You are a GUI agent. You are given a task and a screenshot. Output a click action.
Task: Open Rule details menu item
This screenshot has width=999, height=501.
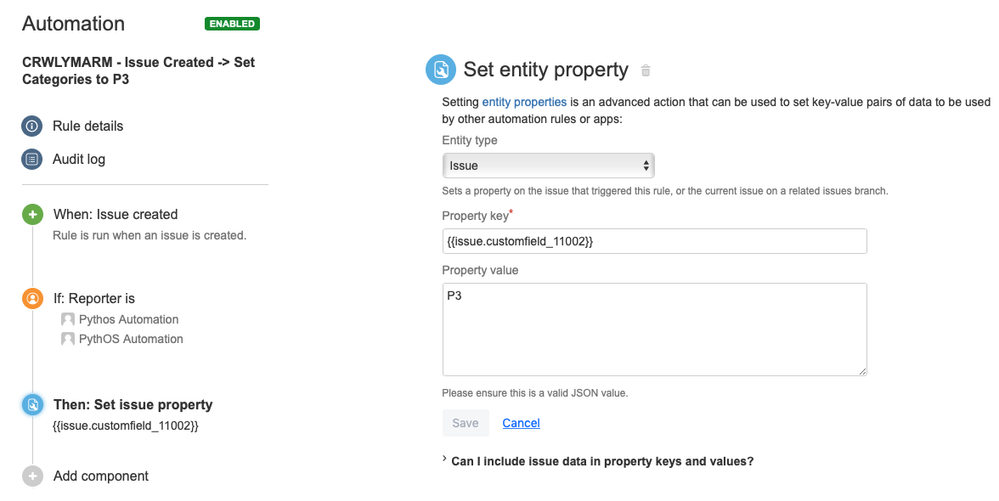coord(88,126)
